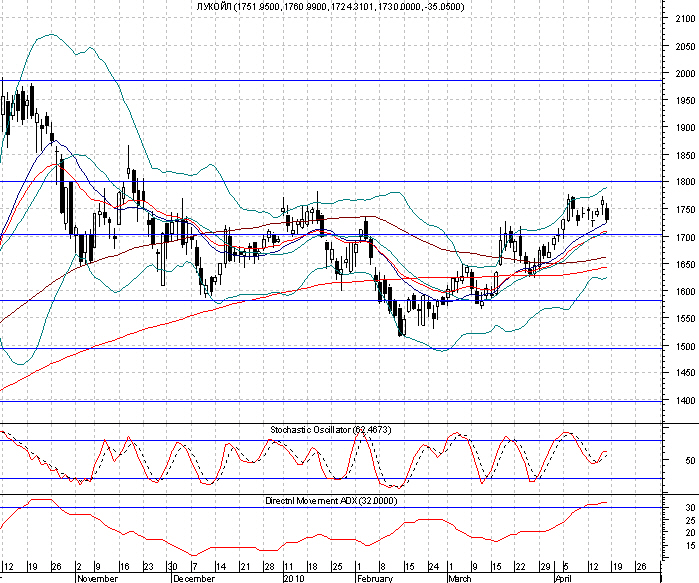Click date label 28 on time axis
This screenshot has height=583, width=699.
[269, 567]
